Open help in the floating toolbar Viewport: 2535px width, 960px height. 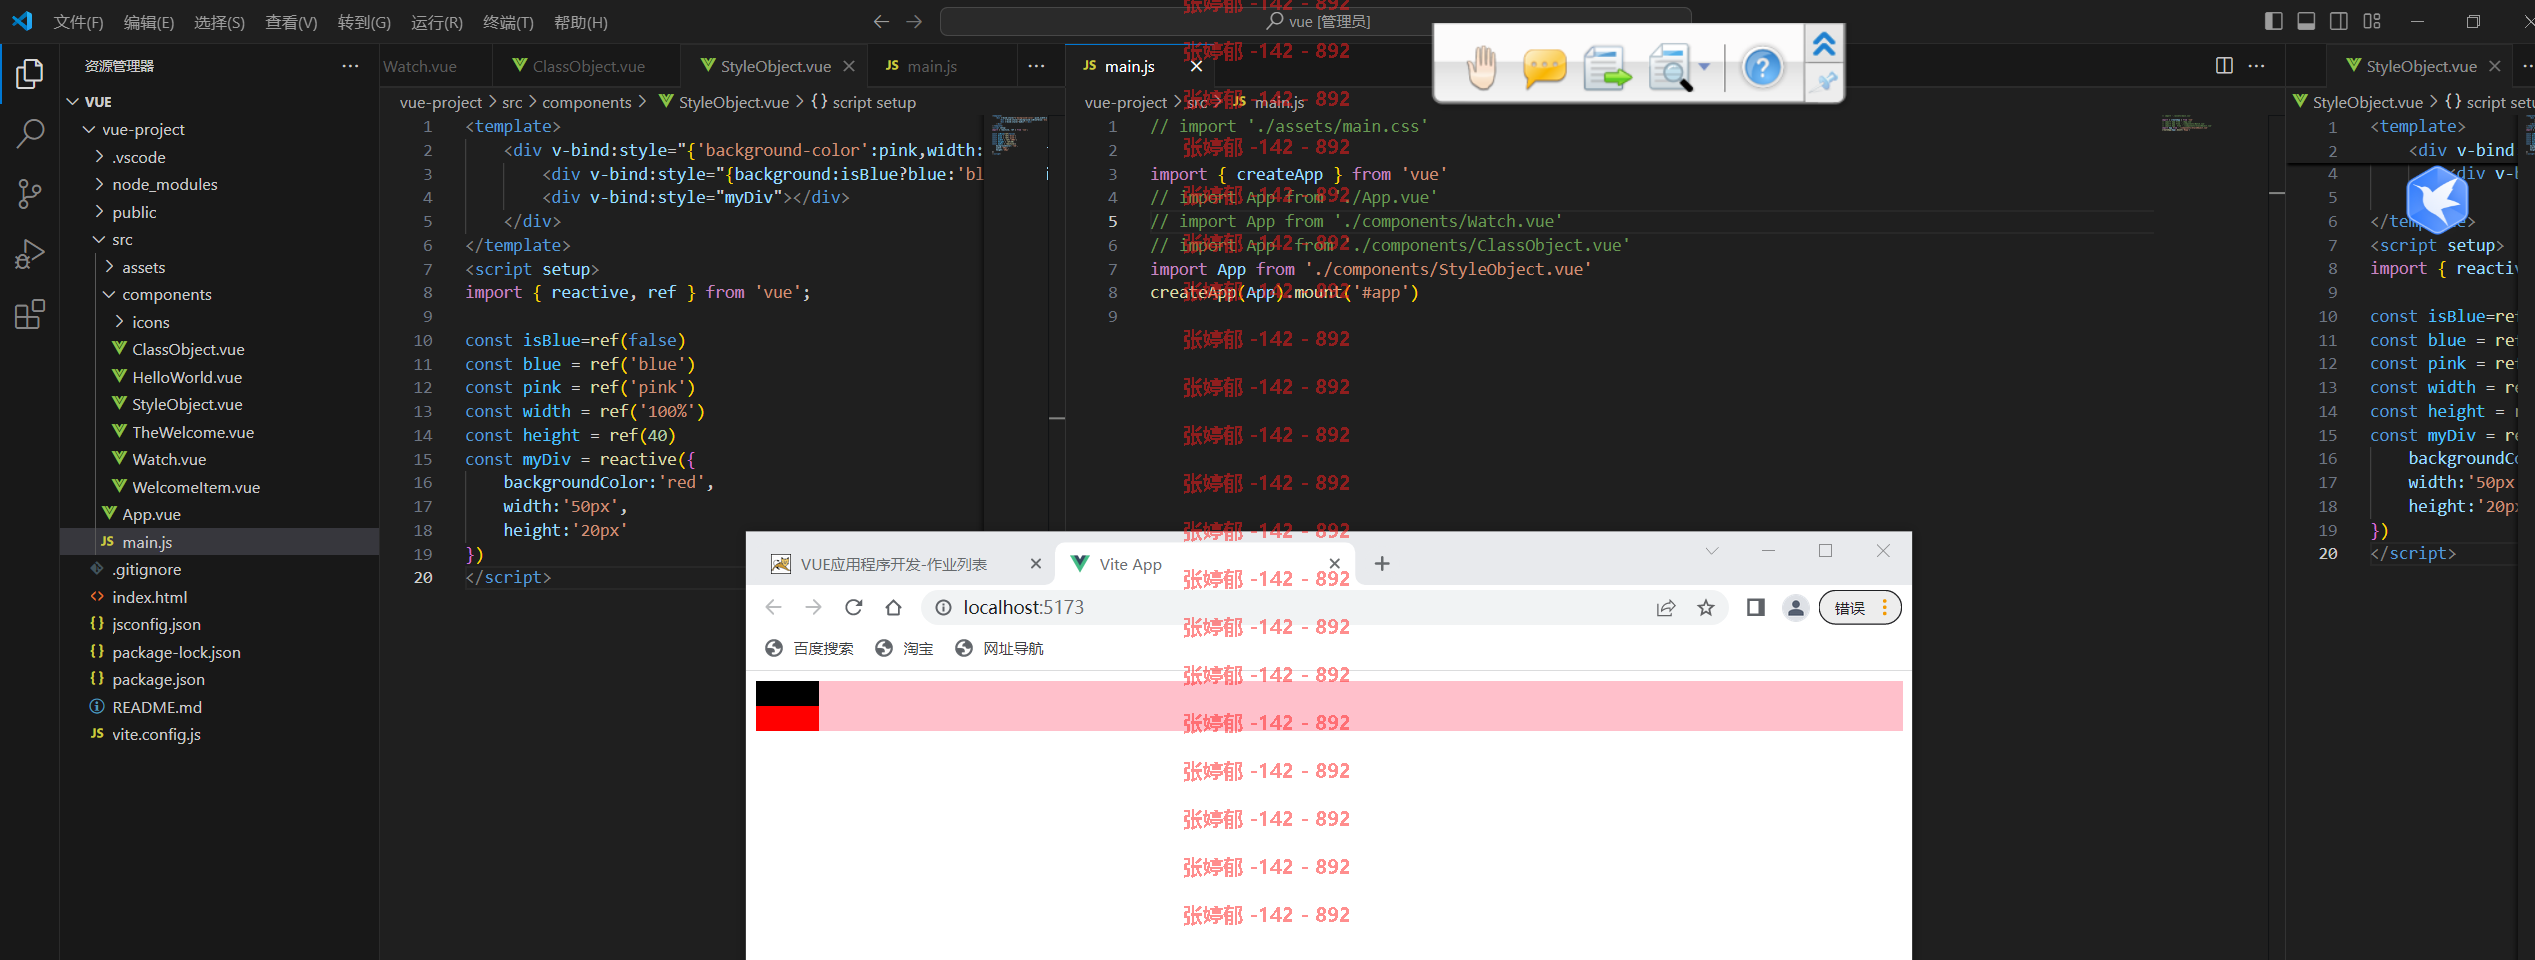pos(1762,68)
